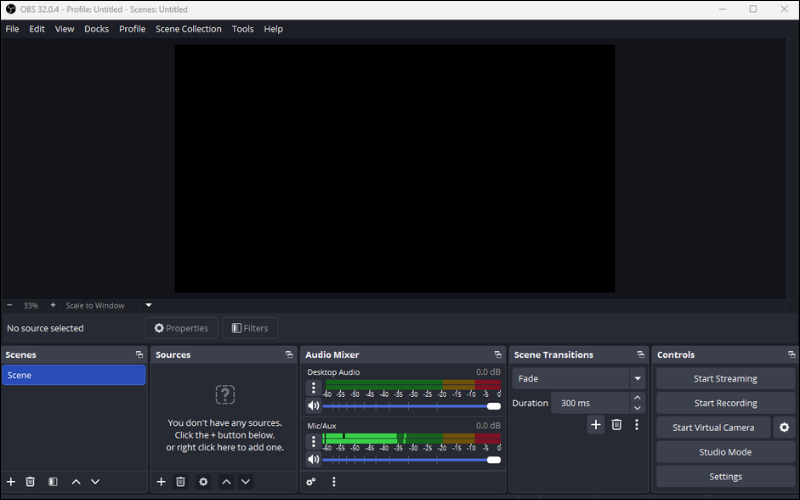The image size is (800, 500).
Task: Click the Properties button
Action: coord(181,328)
